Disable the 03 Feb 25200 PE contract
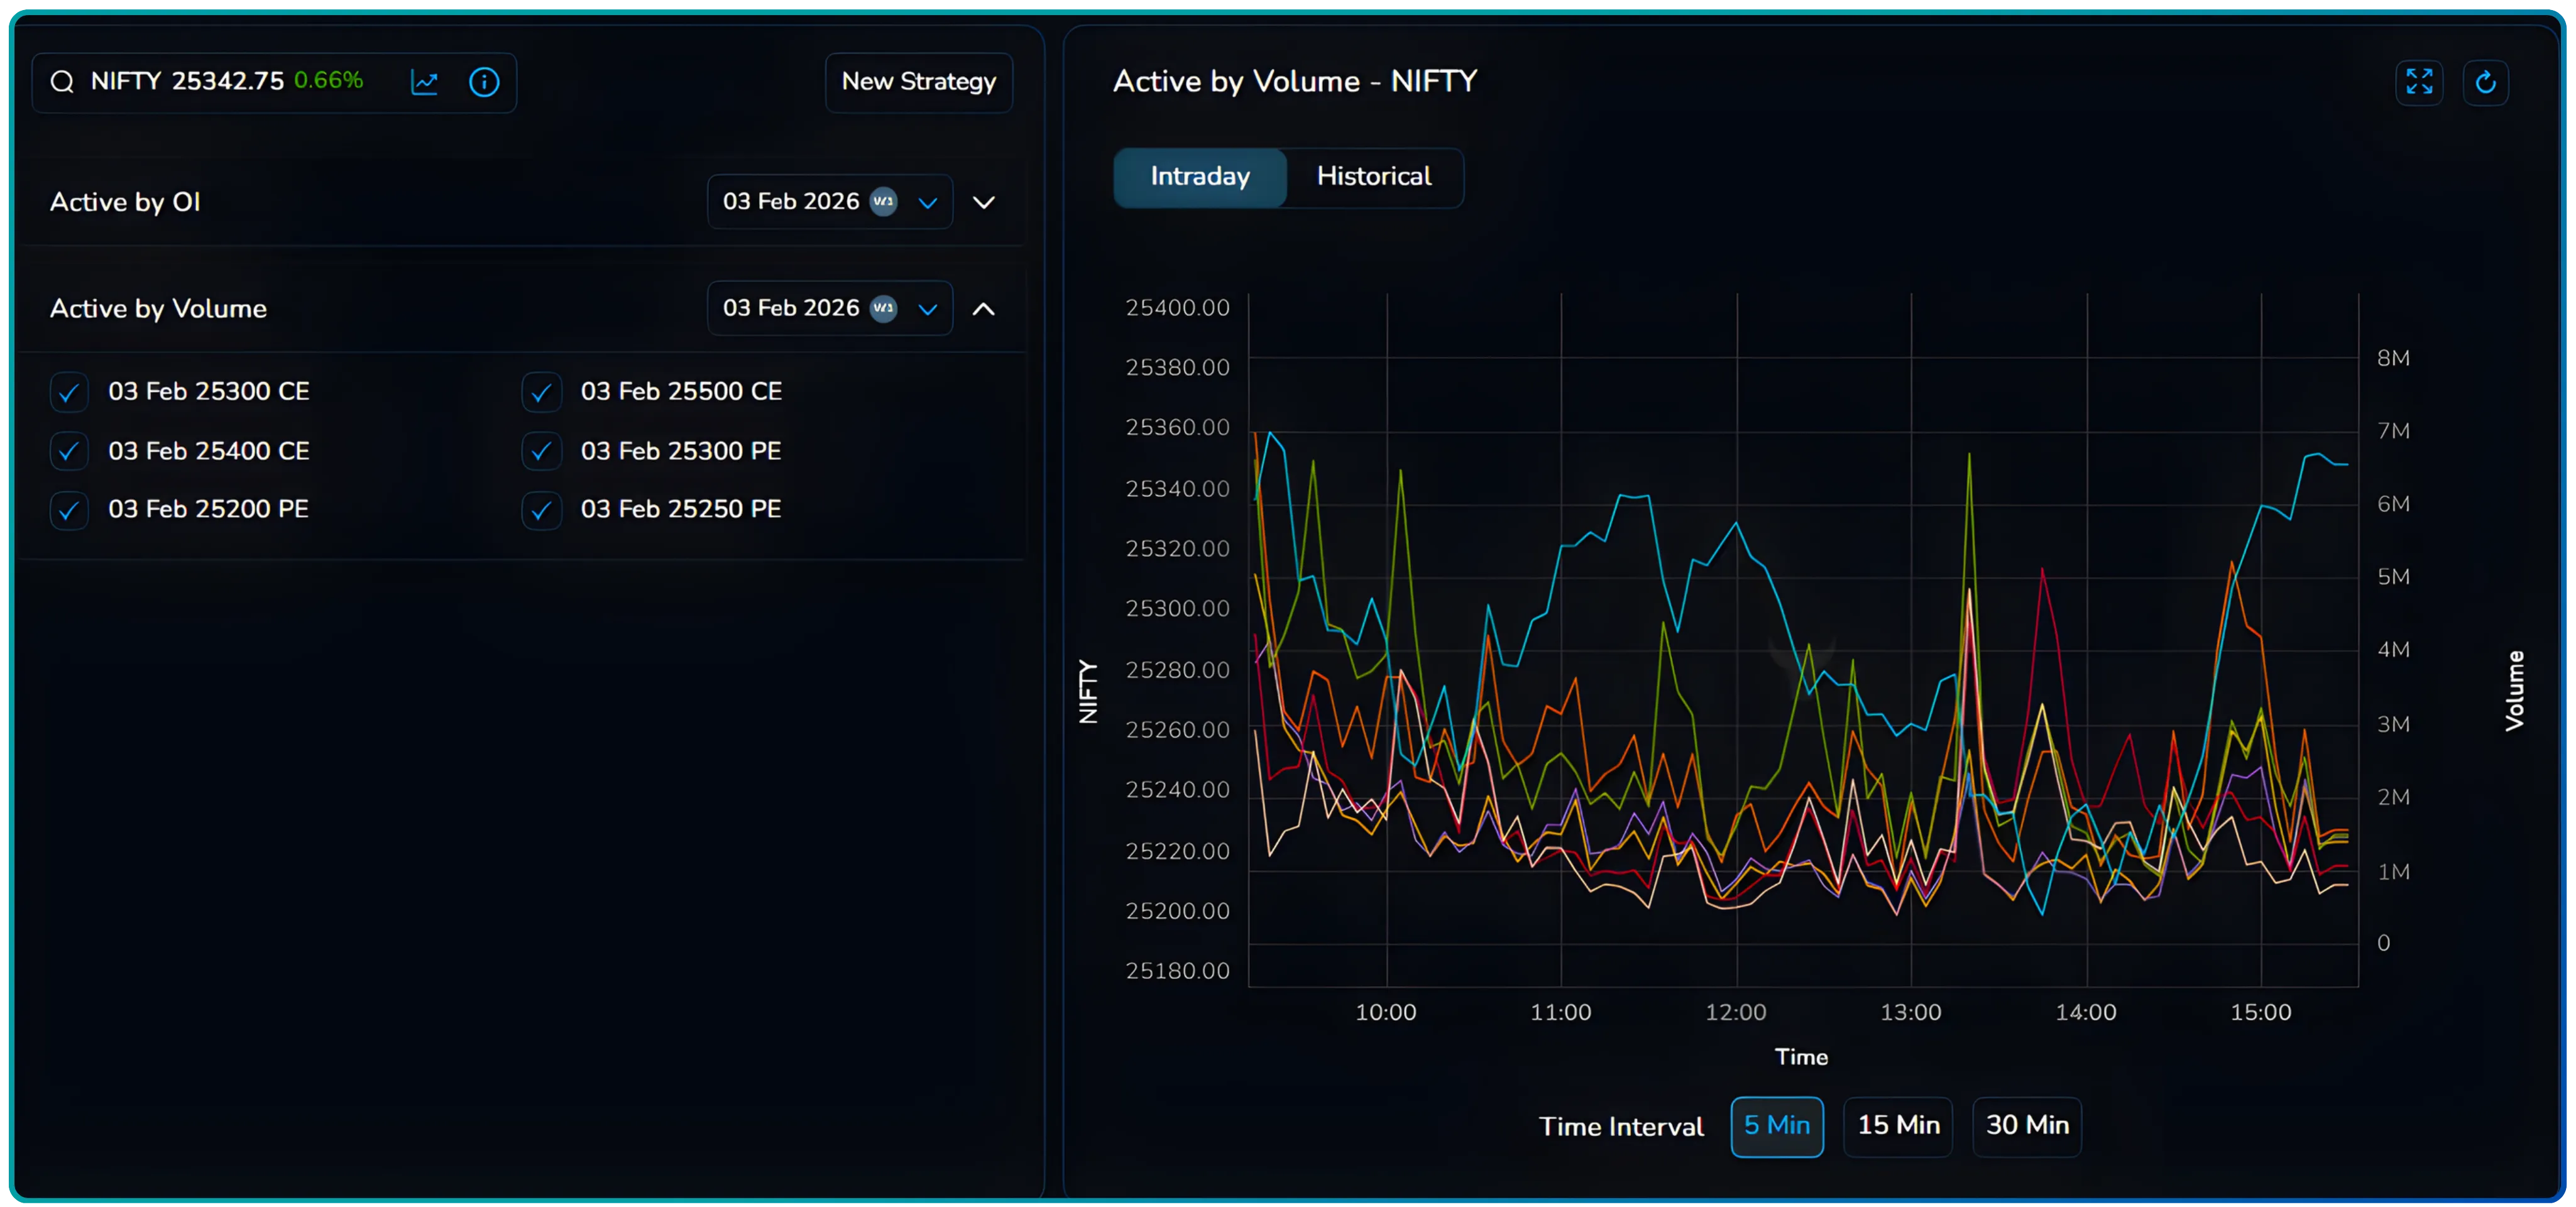 click(68, 509)
